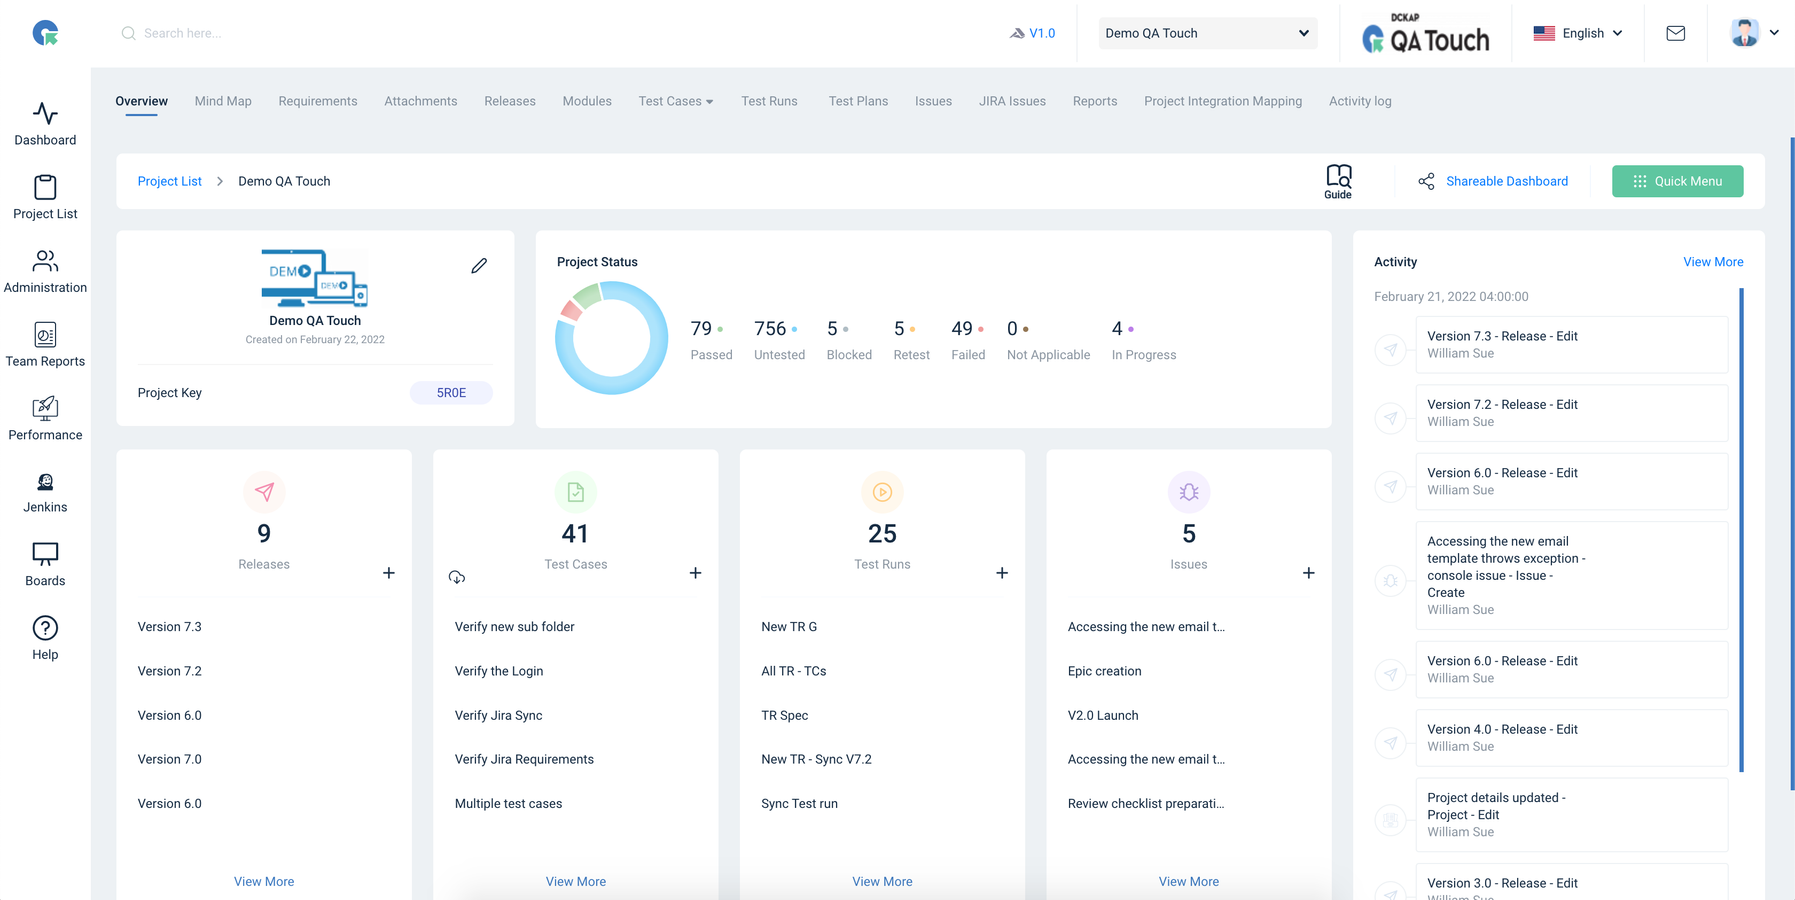The height and width of the screenshot is (900, 1795).
Task: Switch to the Mind Map tab
Action: (223, 101)
